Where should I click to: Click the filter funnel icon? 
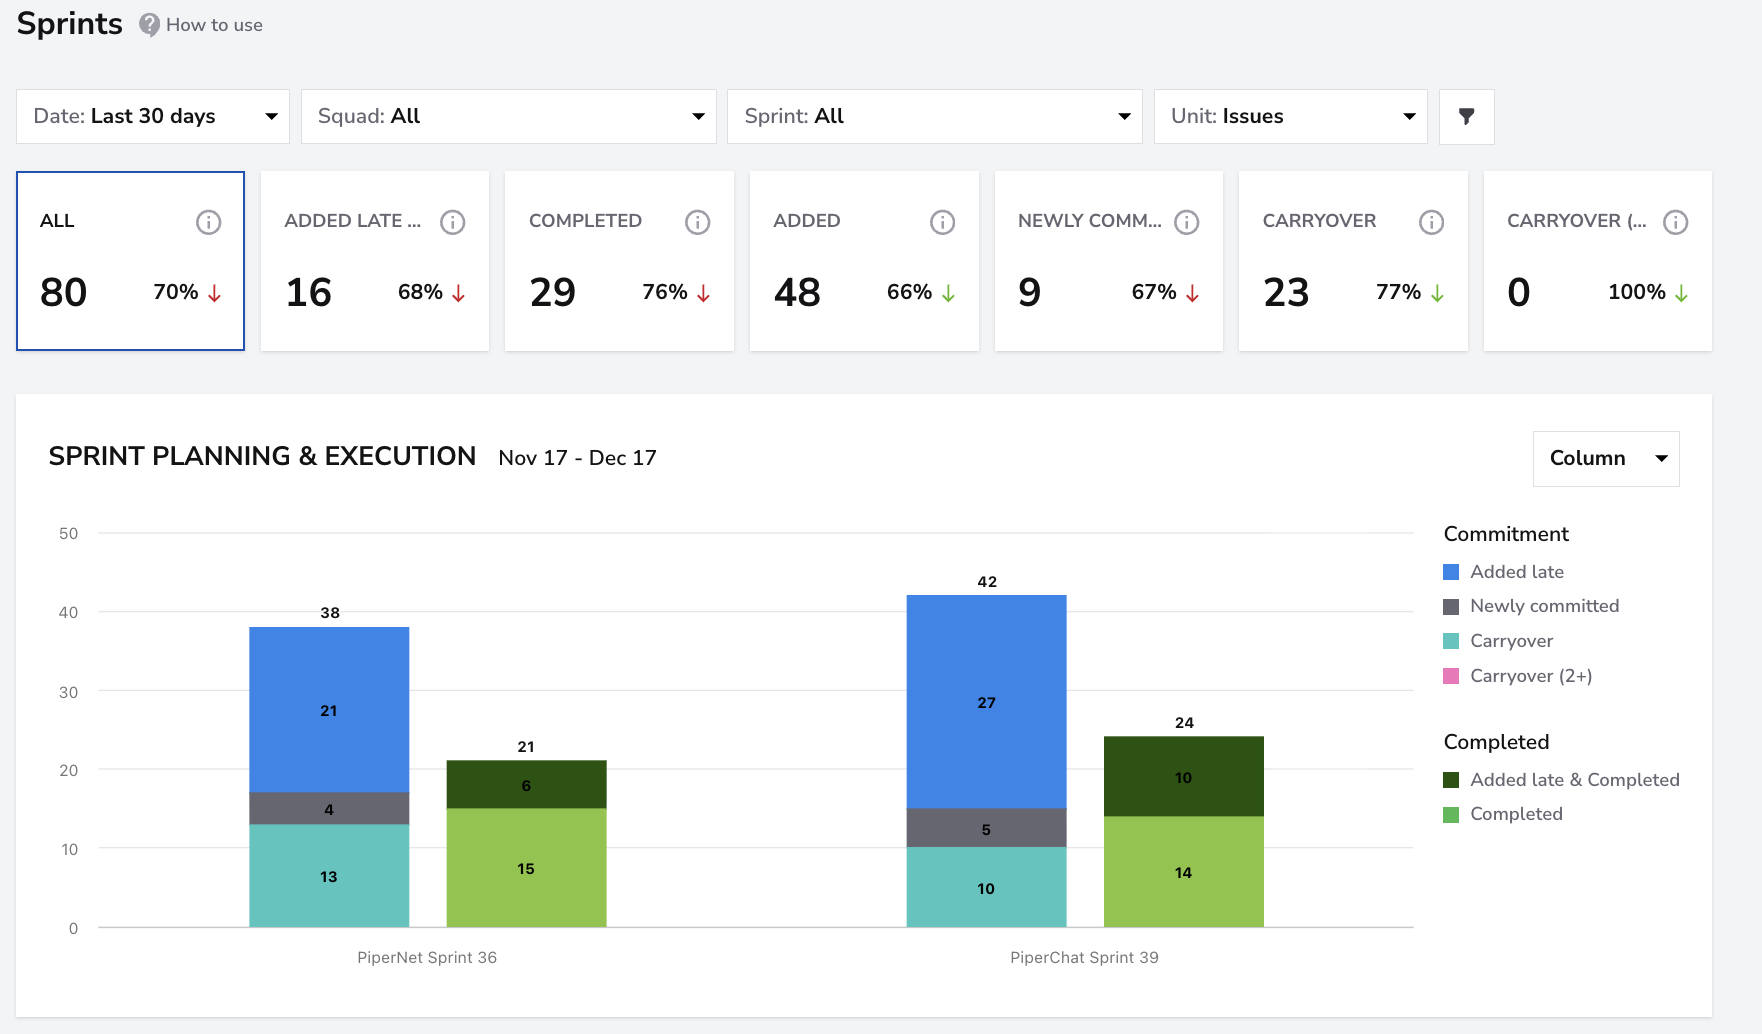tap(1466, 117)
